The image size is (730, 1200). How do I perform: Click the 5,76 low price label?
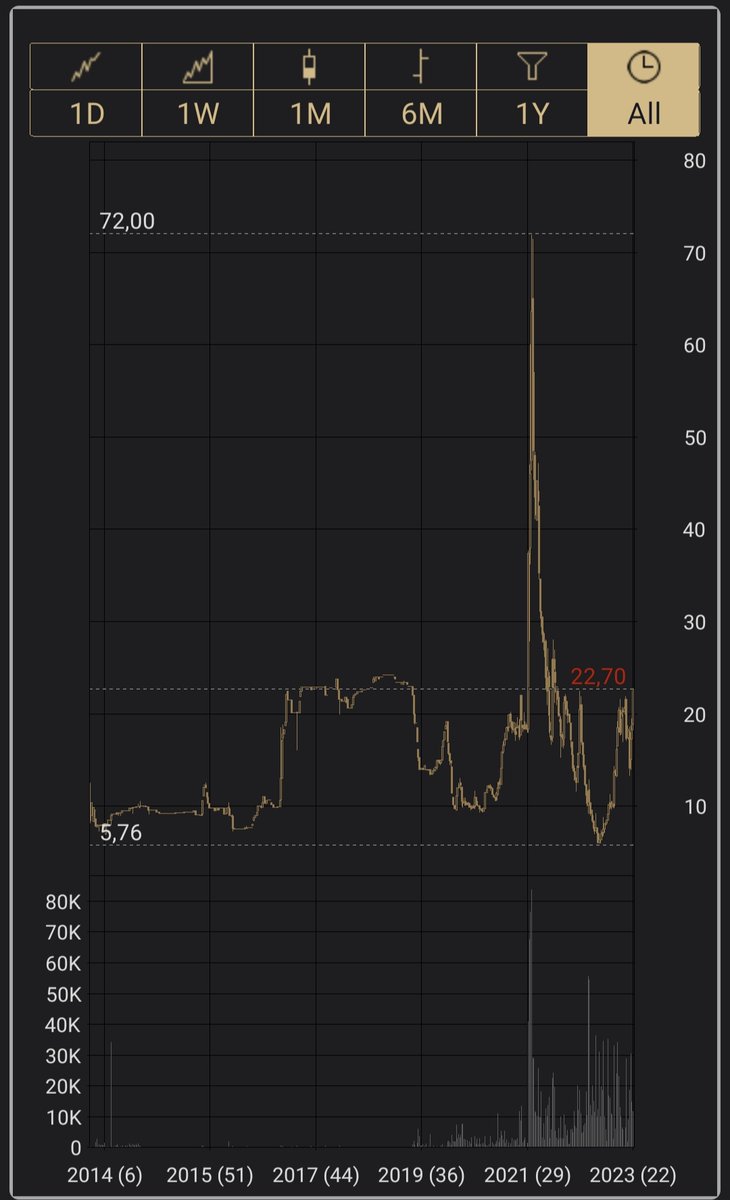pyautogui.click(x=121, y=832)
